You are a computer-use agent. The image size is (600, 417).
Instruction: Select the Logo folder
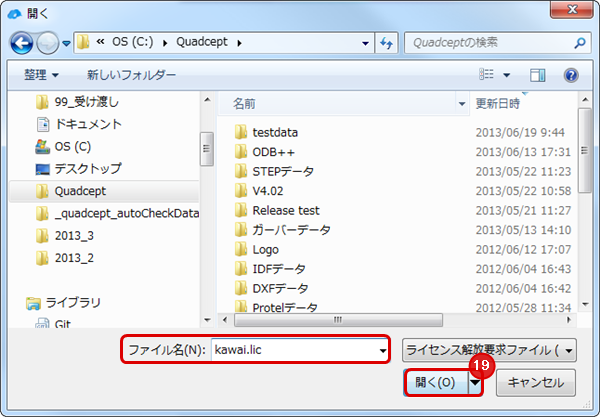tap(266, 250)
